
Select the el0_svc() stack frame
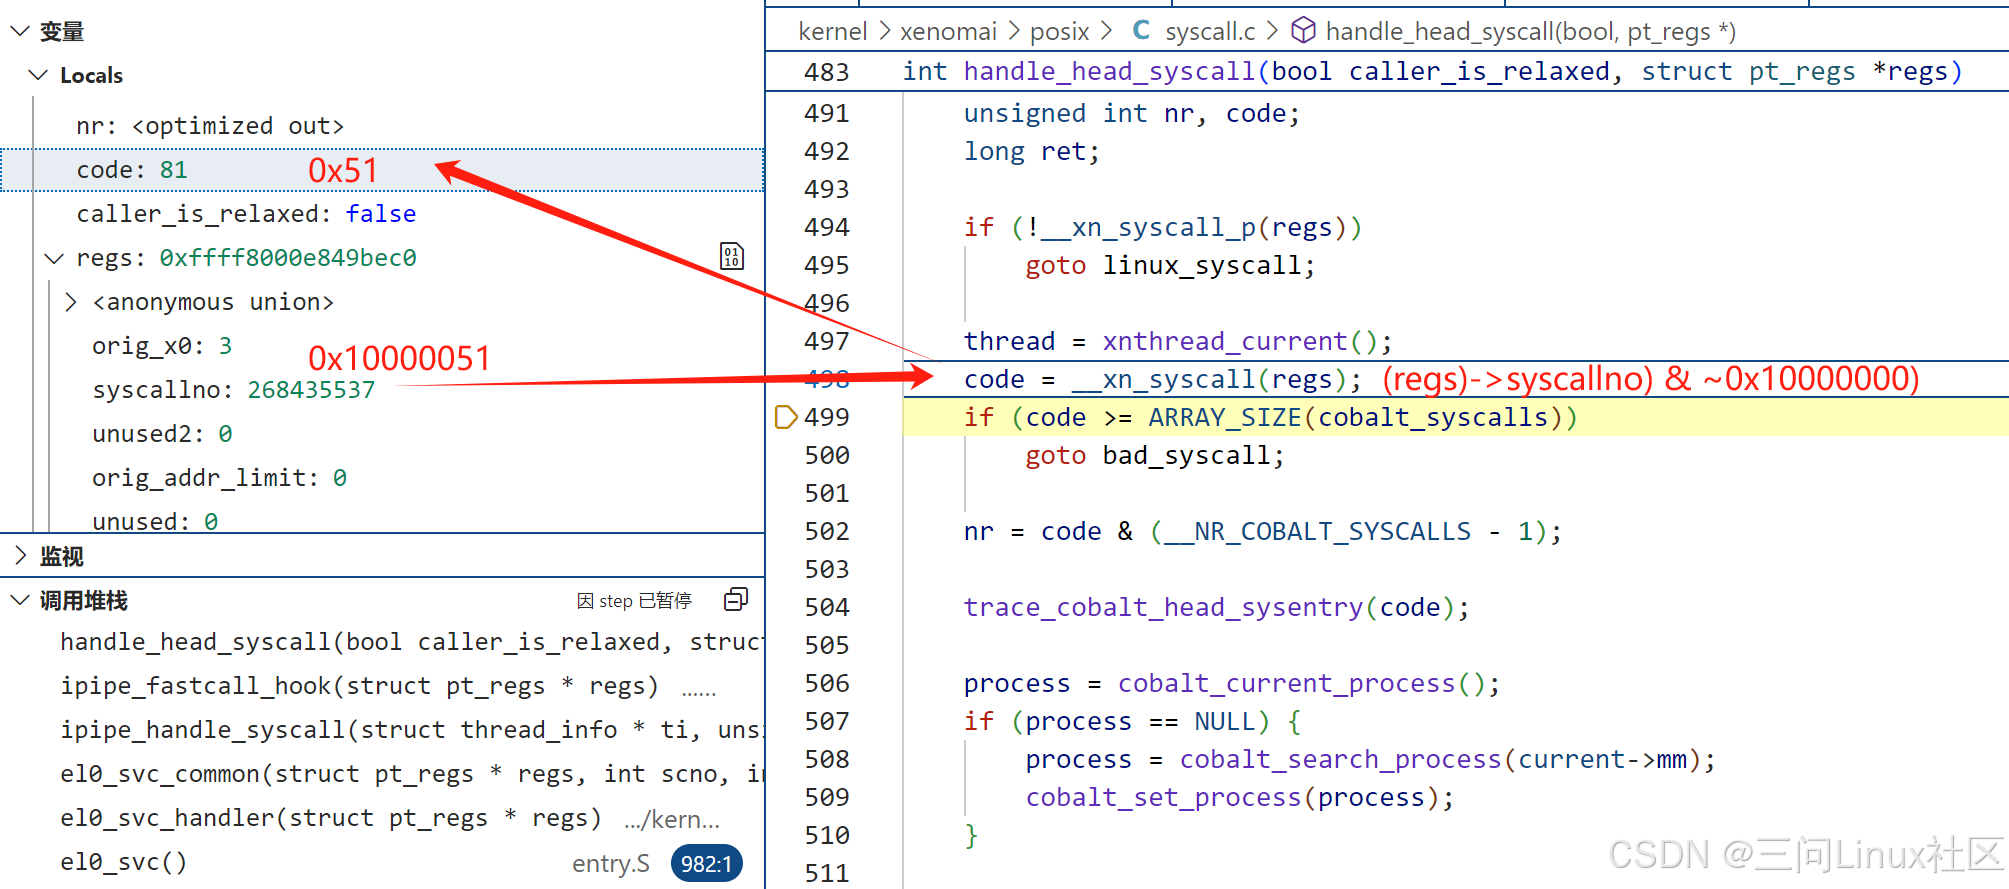382,862
